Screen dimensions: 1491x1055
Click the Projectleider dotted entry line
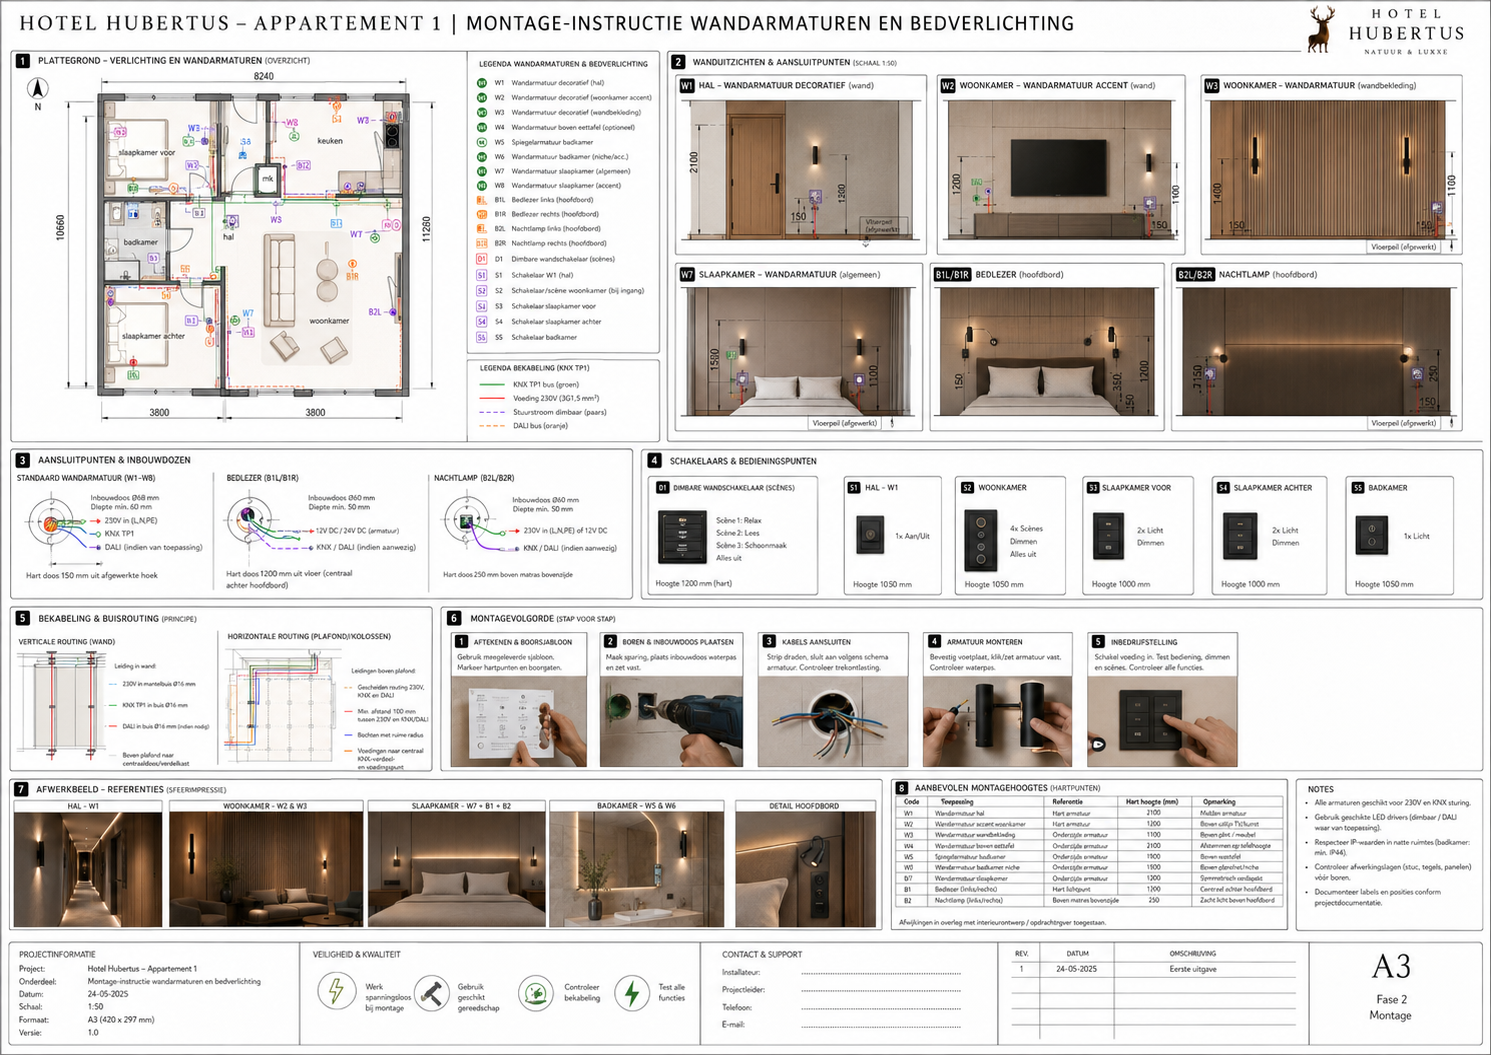coord(881,990)
